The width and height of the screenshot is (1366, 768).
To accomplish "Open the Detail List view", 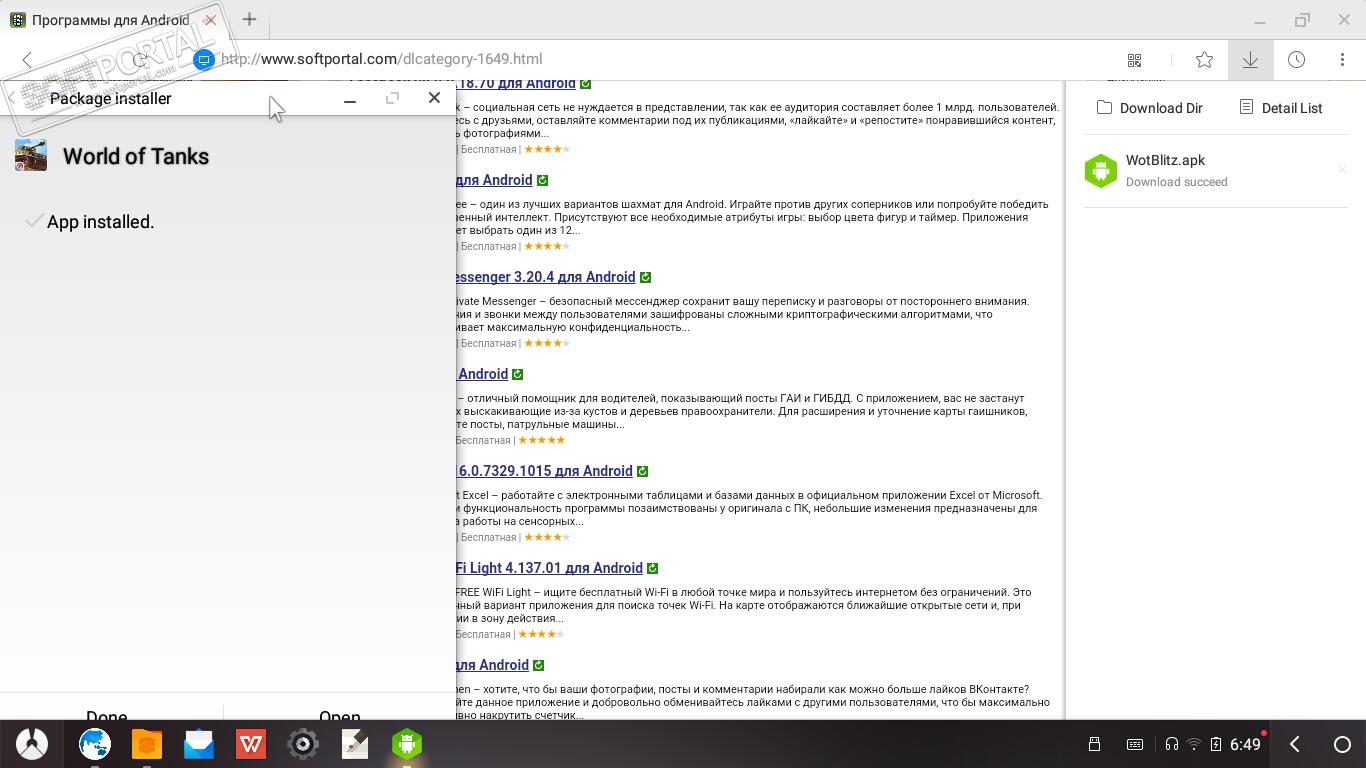I will pyautogui.click(x=1280, y=108).
